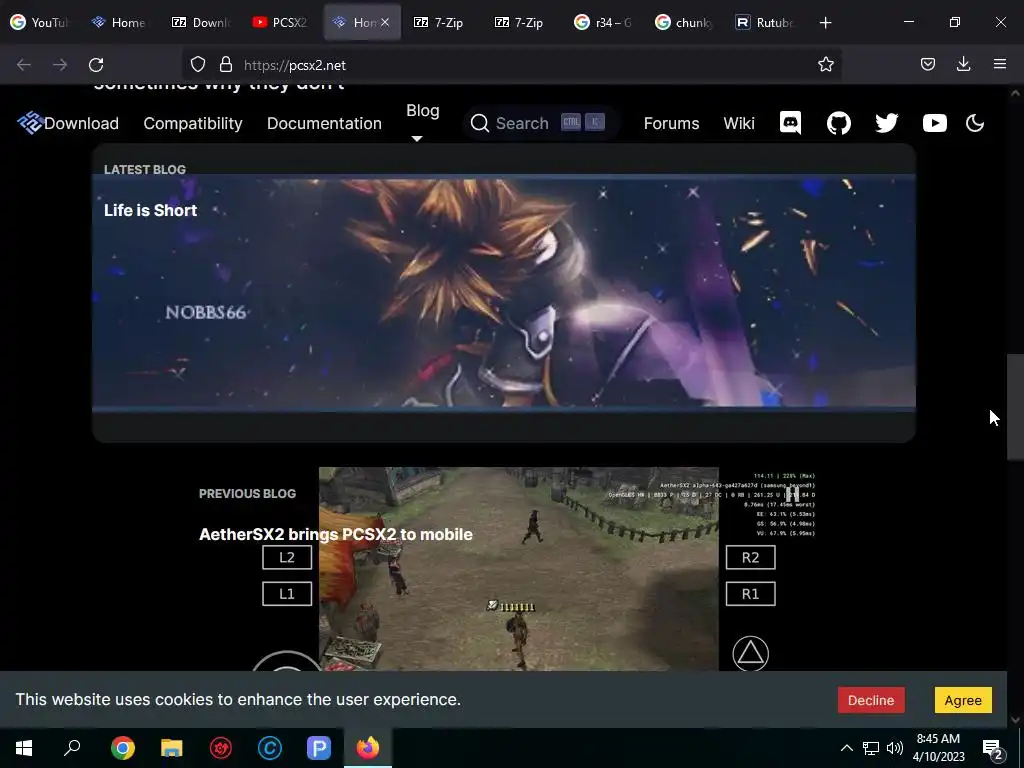Open File Explorer from taskbar
Screen dimensions: 1024x768
(172, 748)
